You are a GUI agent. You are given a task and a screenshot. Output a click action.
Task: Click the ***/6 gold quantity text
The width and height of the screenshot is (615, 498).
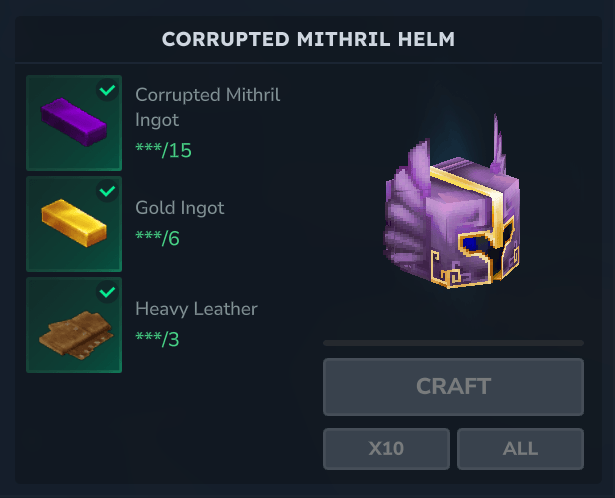click(x=157, y=238)
